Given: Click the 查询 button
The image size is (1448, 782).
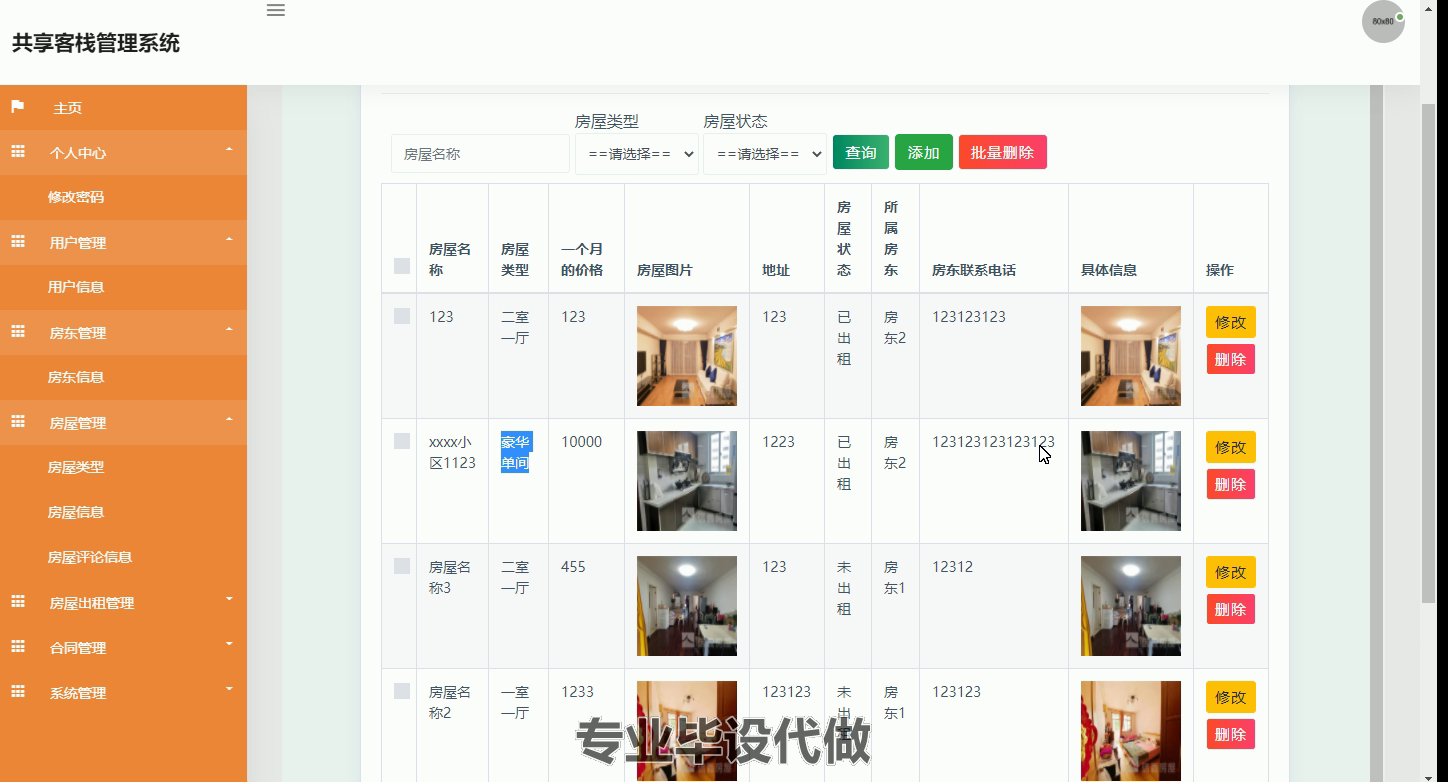Looking at the screenshot, I should point(861,152).
